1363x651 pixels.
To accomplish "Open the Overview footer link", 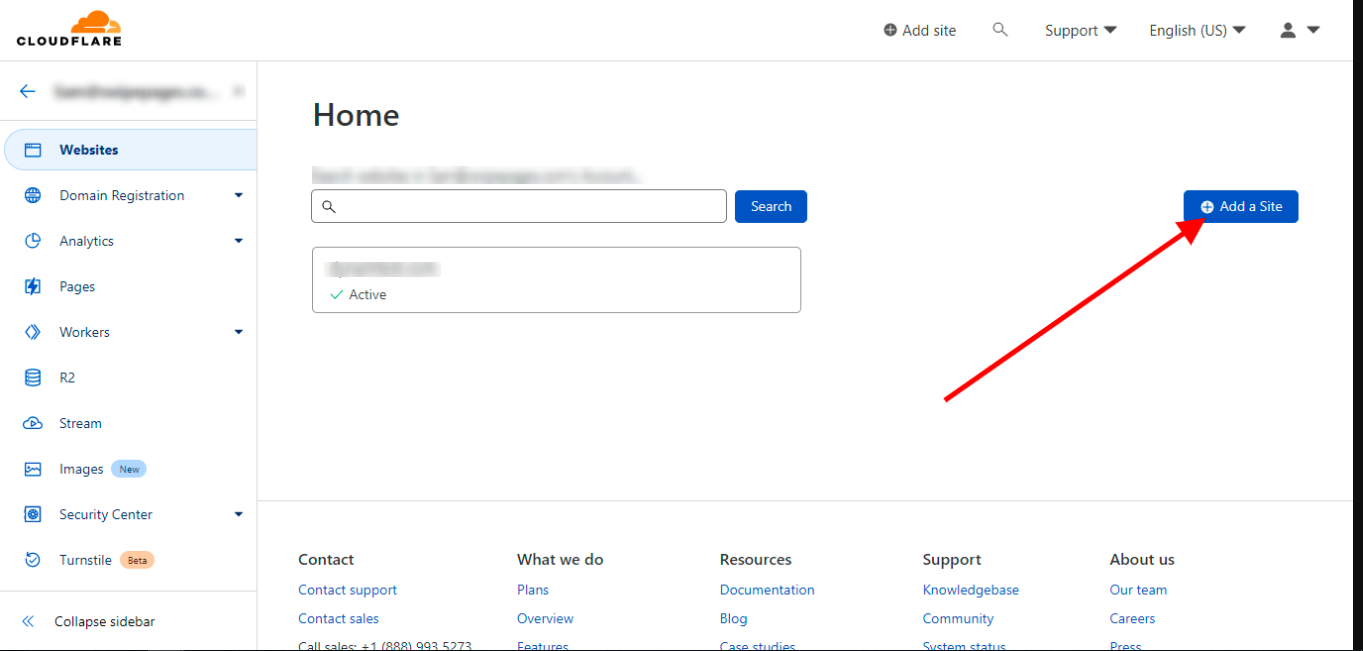I will 545,618.
